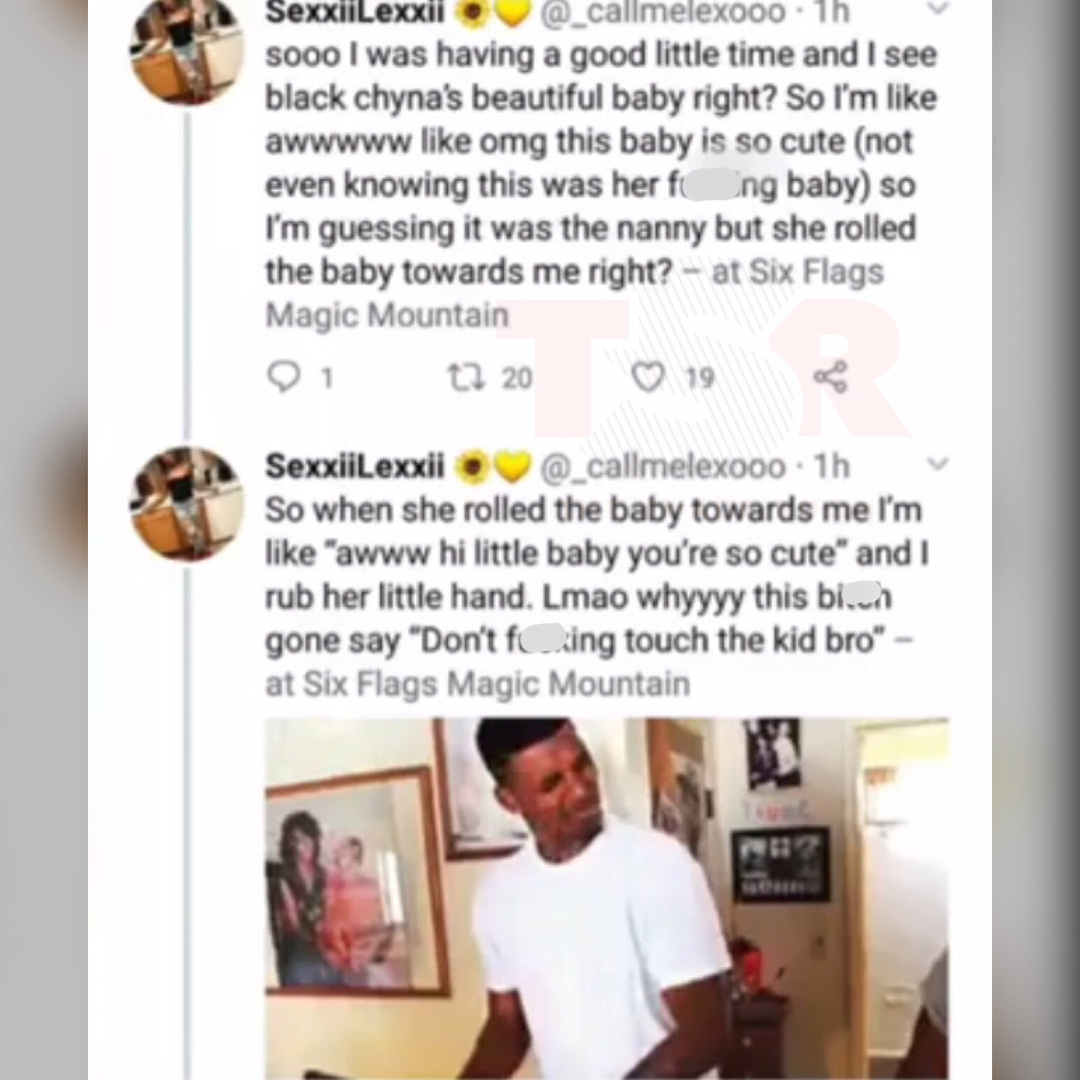The image size is (1080, 1080).
Task: Open the meme photo of man in white shirt
Action: point(607,899)
